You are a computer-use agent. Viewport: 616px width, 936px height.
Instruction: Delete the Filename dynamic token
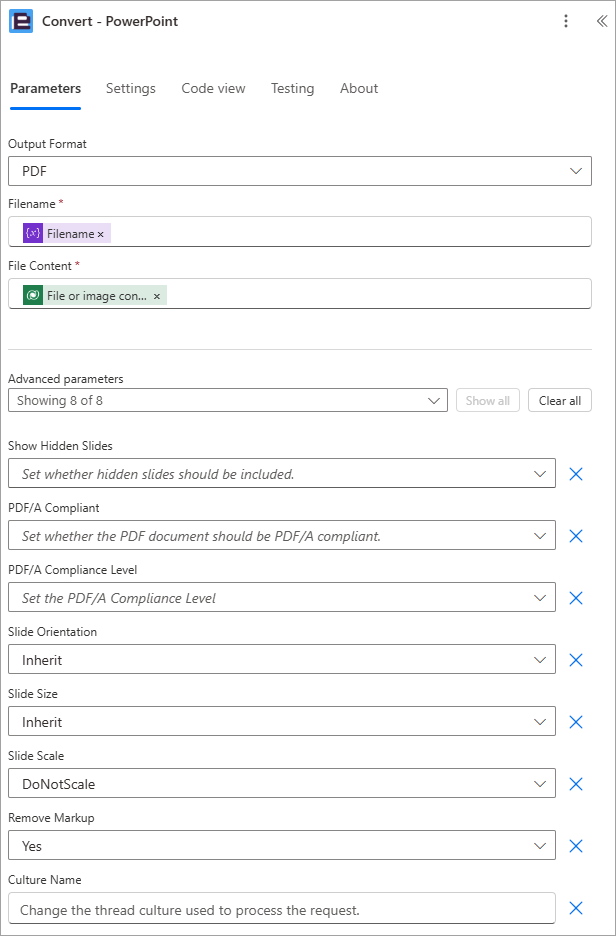pos(100,235)
